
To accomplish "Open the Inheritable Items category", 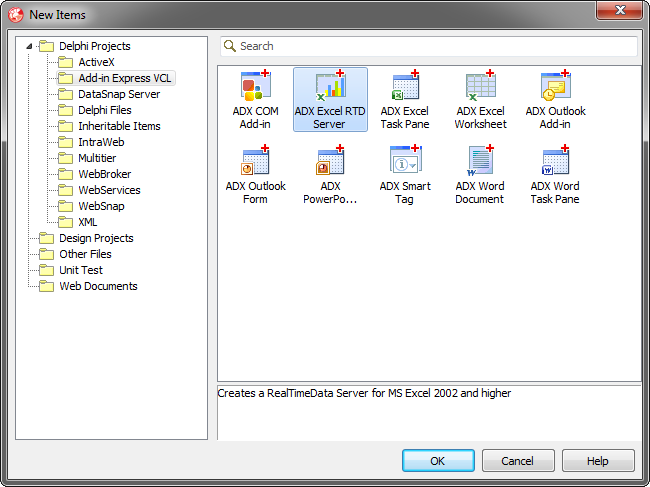I will tap(119, 126).
